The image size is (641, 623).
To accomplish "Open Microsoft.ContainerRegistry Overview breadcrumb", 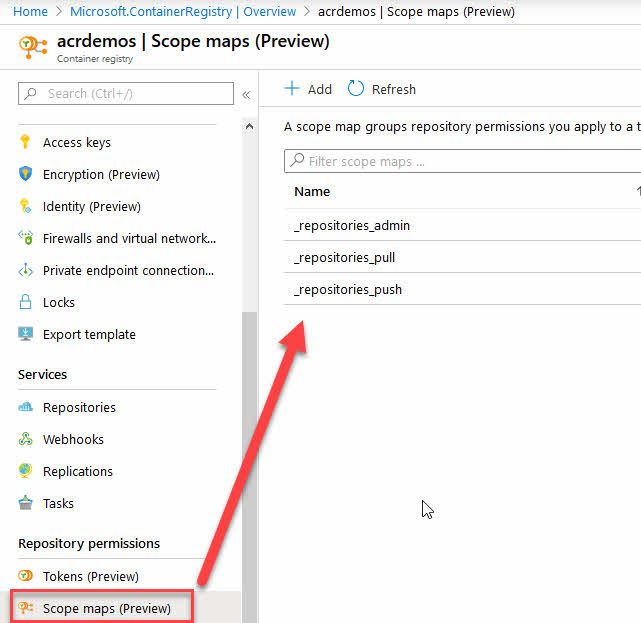I will pyautogui.click(x=183, y=12).
